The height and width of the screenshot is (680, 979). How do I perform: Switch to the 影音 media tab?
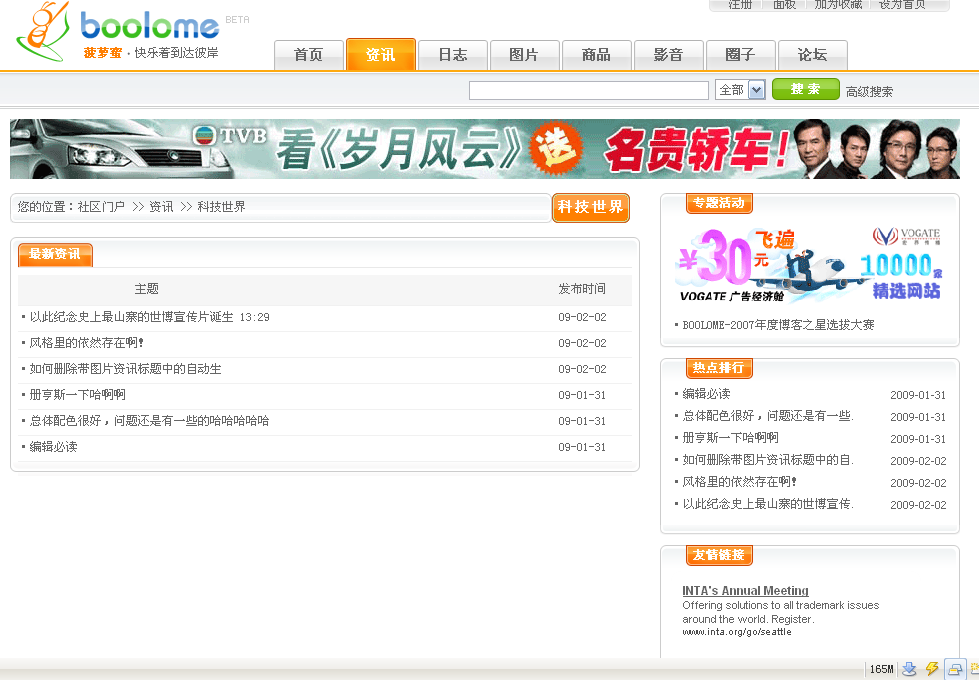(669, 55)
